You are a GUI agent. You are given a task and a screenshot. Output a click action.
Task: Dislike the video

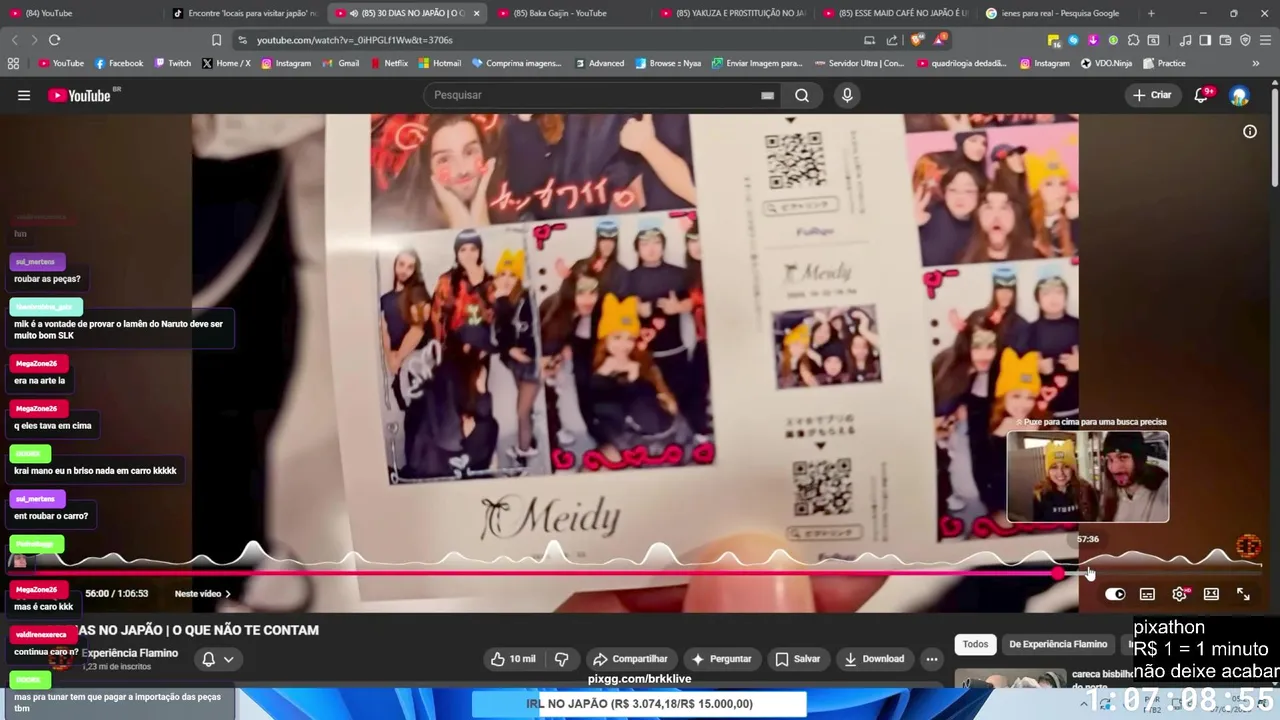tap(561, 659)
